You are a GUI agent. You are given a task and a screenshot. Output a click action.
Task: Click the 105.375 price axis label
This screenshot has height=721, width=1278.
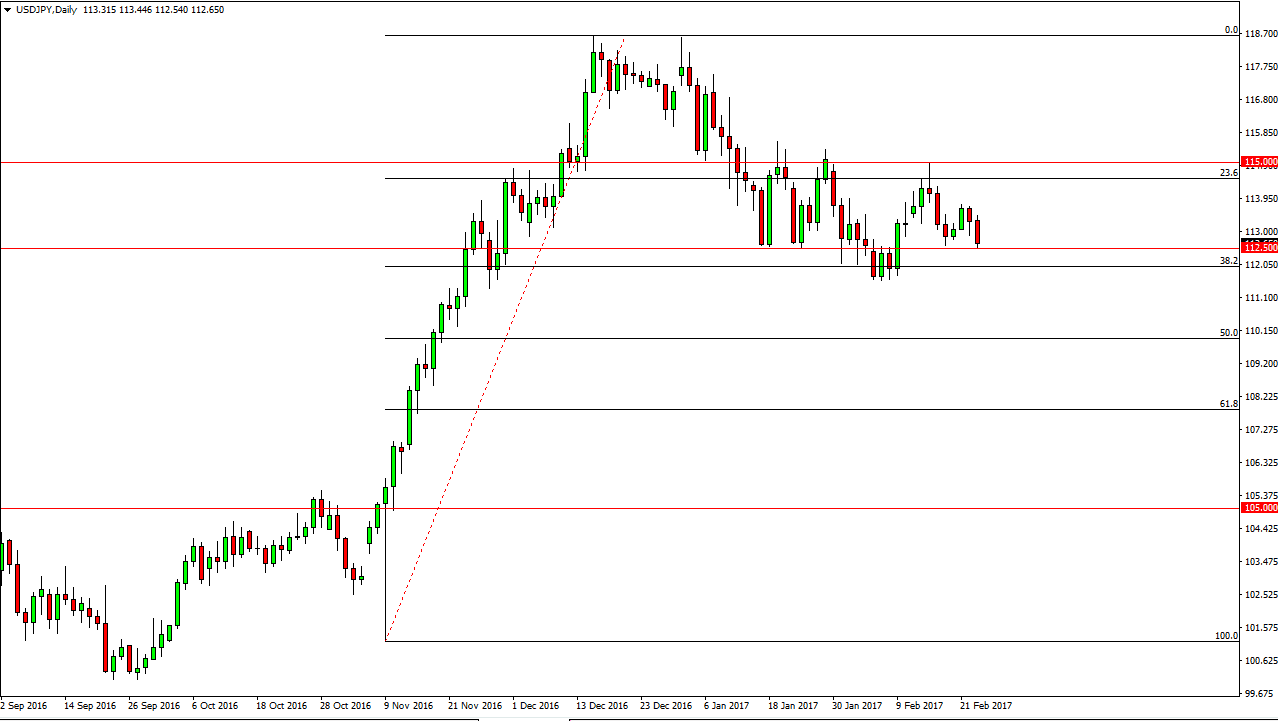(1260, 496)
